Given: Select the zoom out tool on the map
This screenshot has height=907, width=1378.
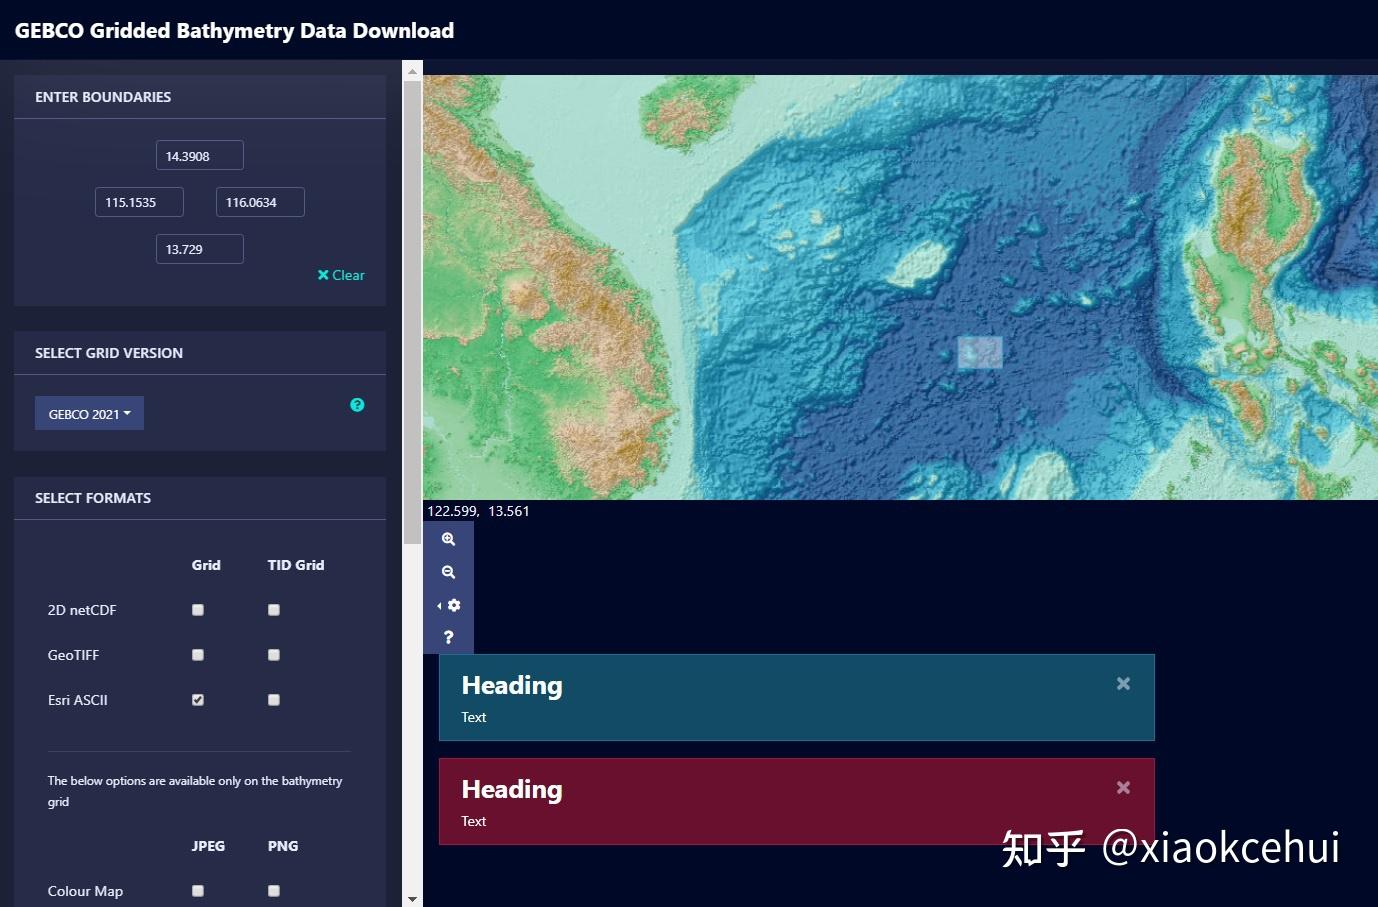Looking at the screenshot, I should tap(448, 571).
